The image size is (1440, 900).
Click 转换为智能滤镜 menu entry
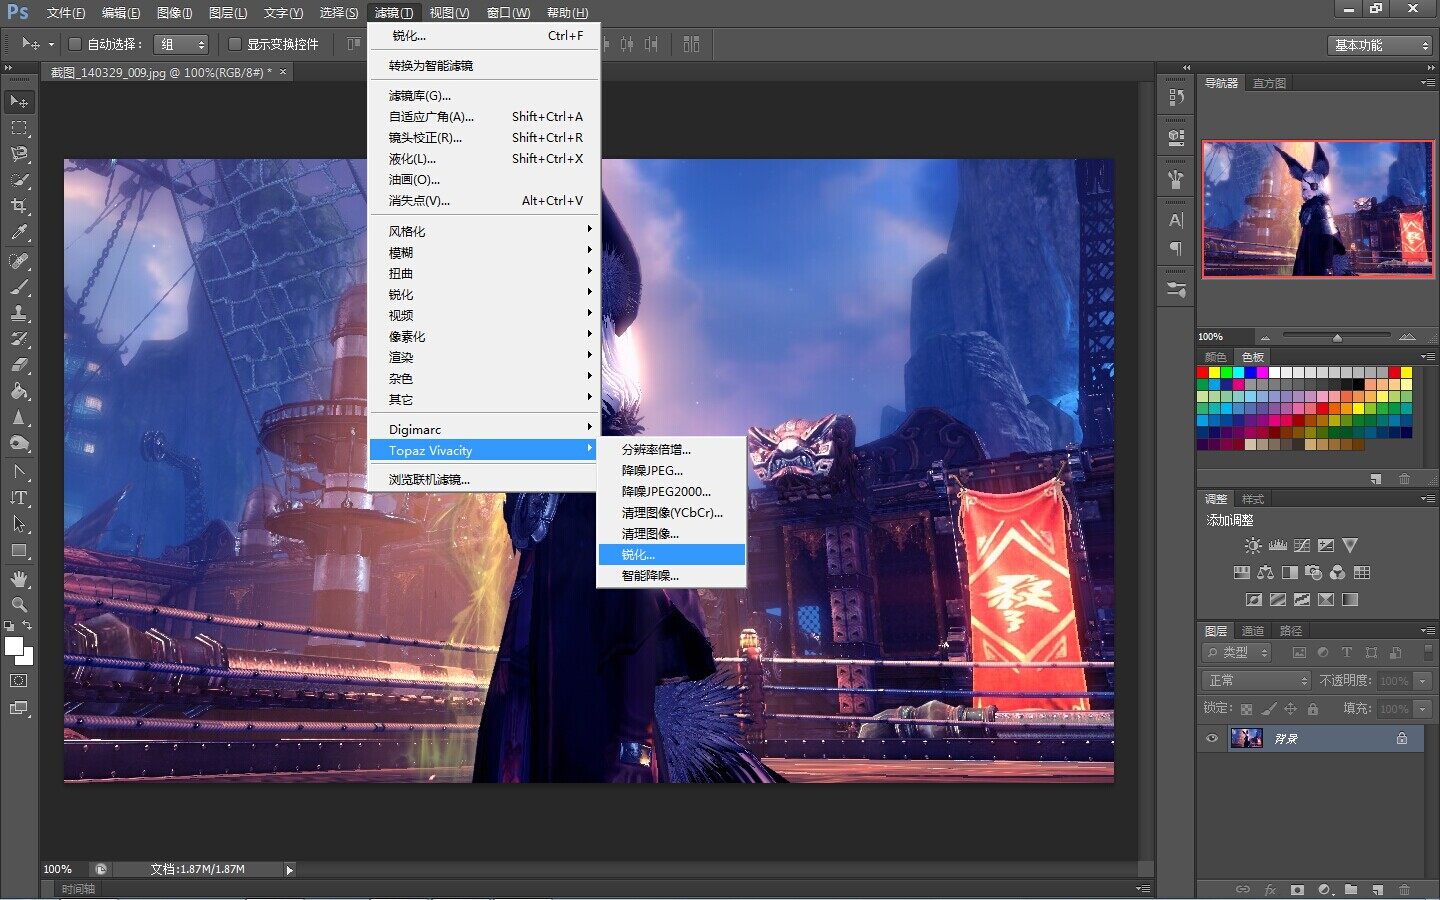pos(484,66)
